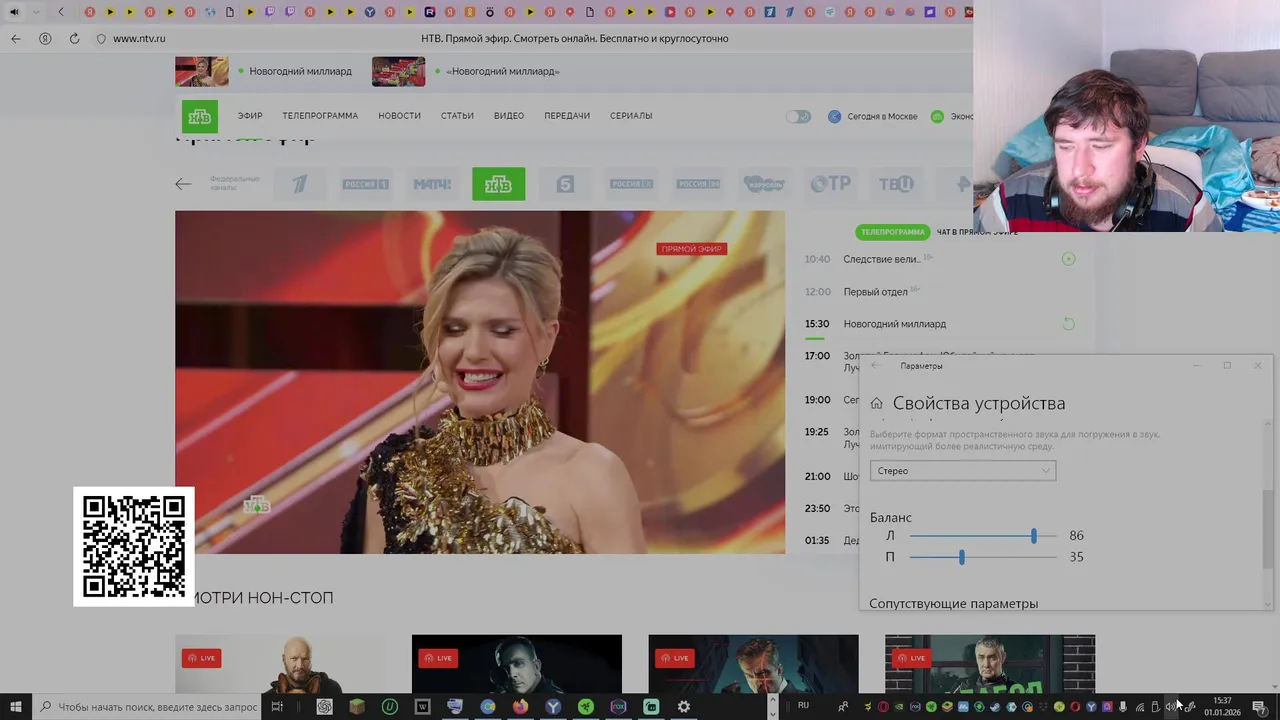Open Task View on taskbar
The height and width of the screenshot is (720, 1280).
pyautogui.click(x=277, y=707)
